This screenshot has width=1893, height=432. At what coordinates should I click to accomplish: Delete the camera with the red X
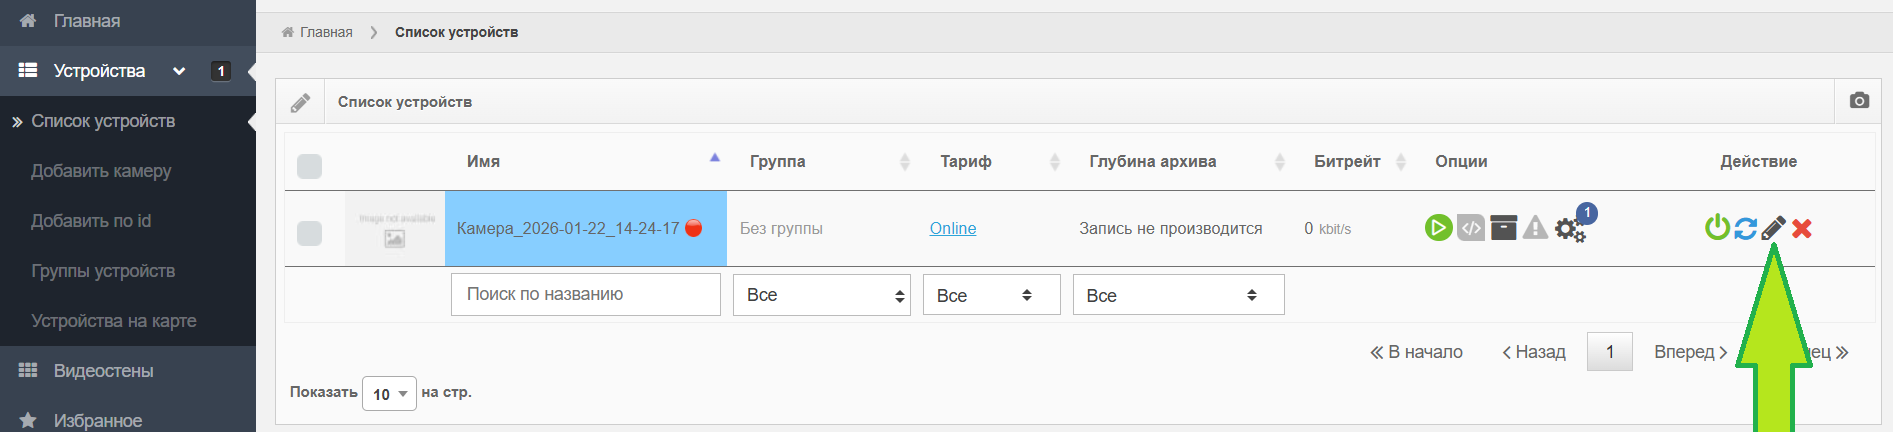[1802, 228]
